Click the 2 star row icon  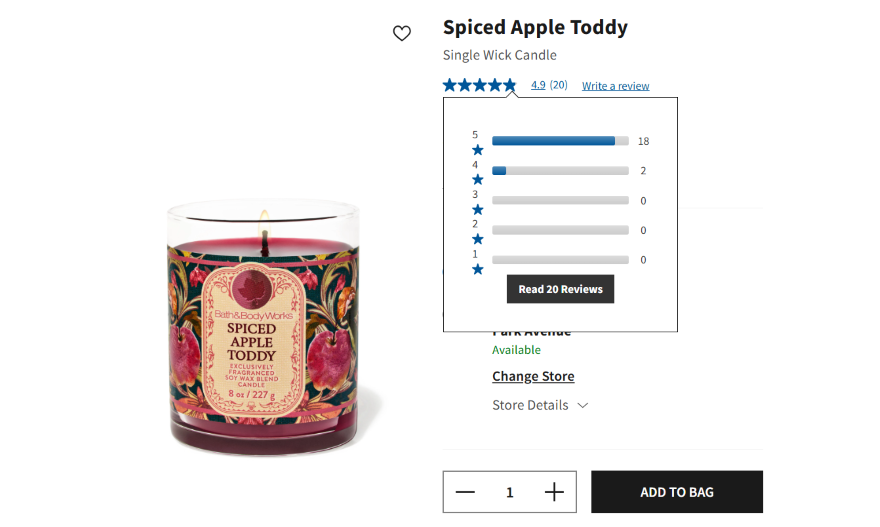pos(477,239)
